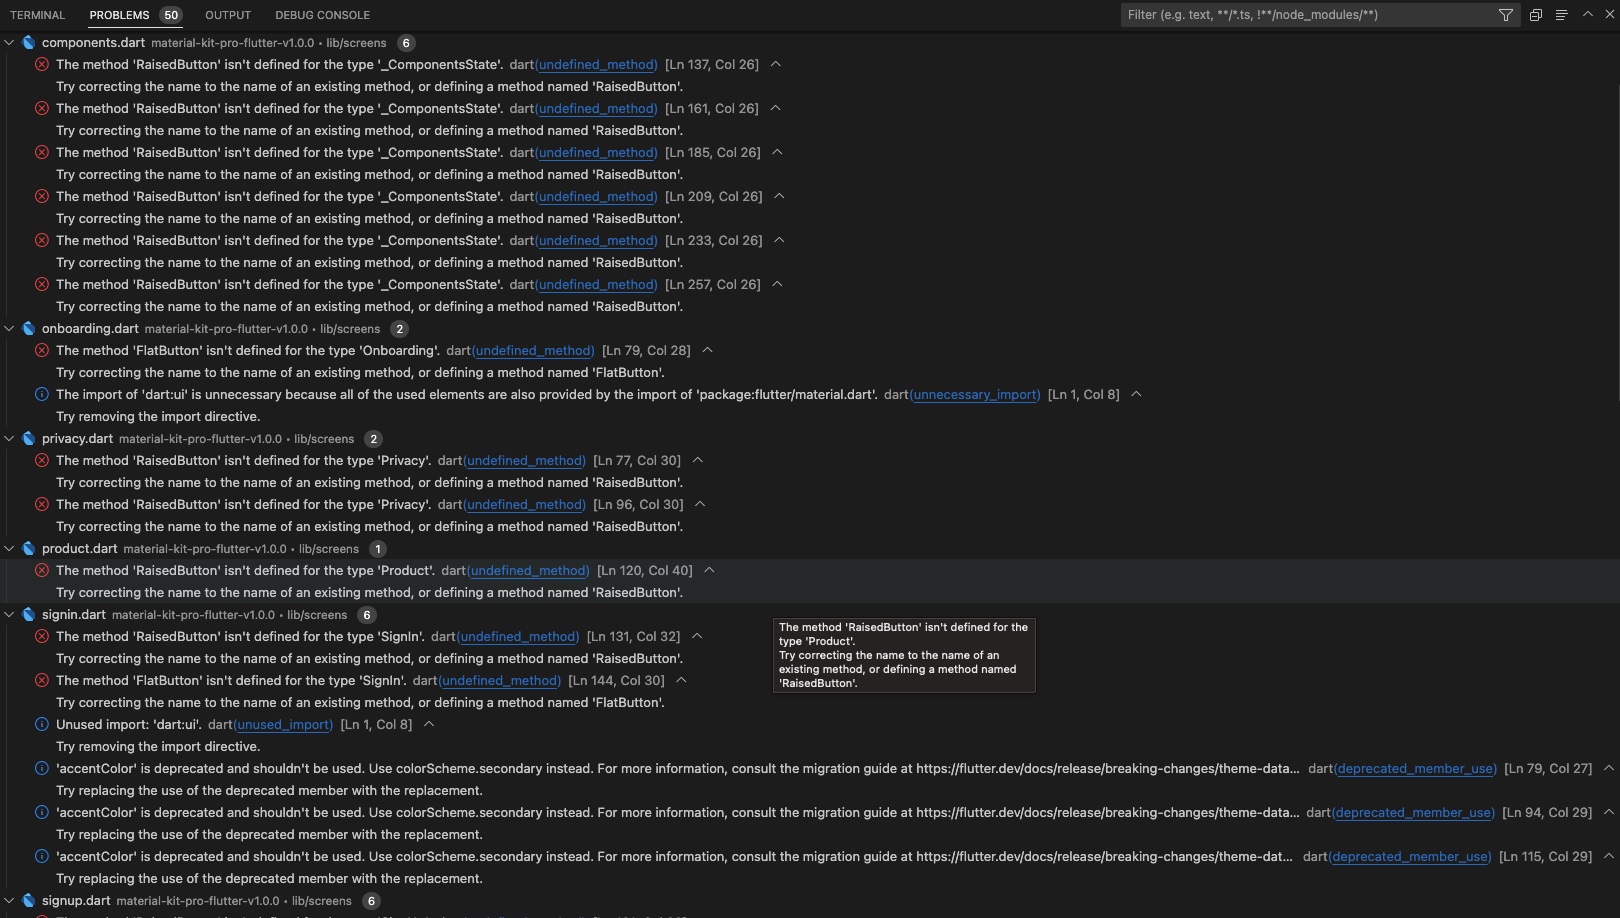This screenshot has width=1620, height=918.
Task: Open the DEBUG CONSOLE tab
Action: (321, 14)
